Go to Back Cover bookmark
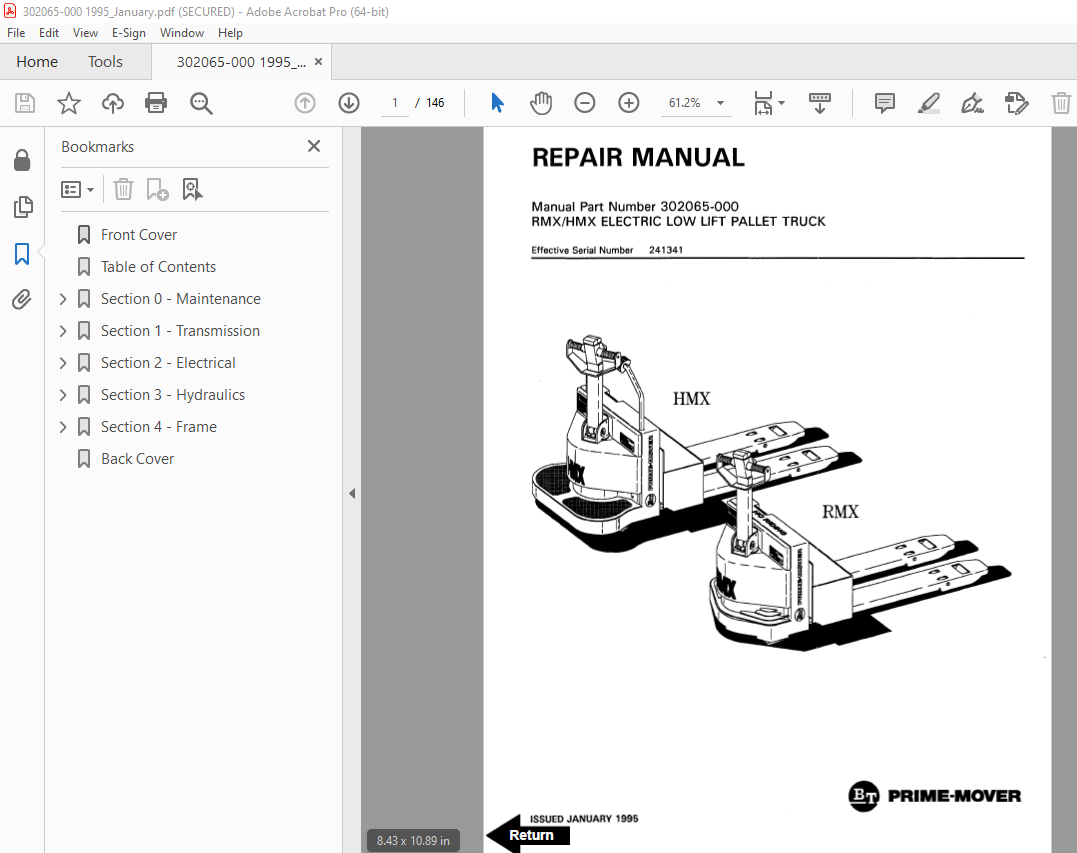1077x853 pixels. [x=137, y=459]
